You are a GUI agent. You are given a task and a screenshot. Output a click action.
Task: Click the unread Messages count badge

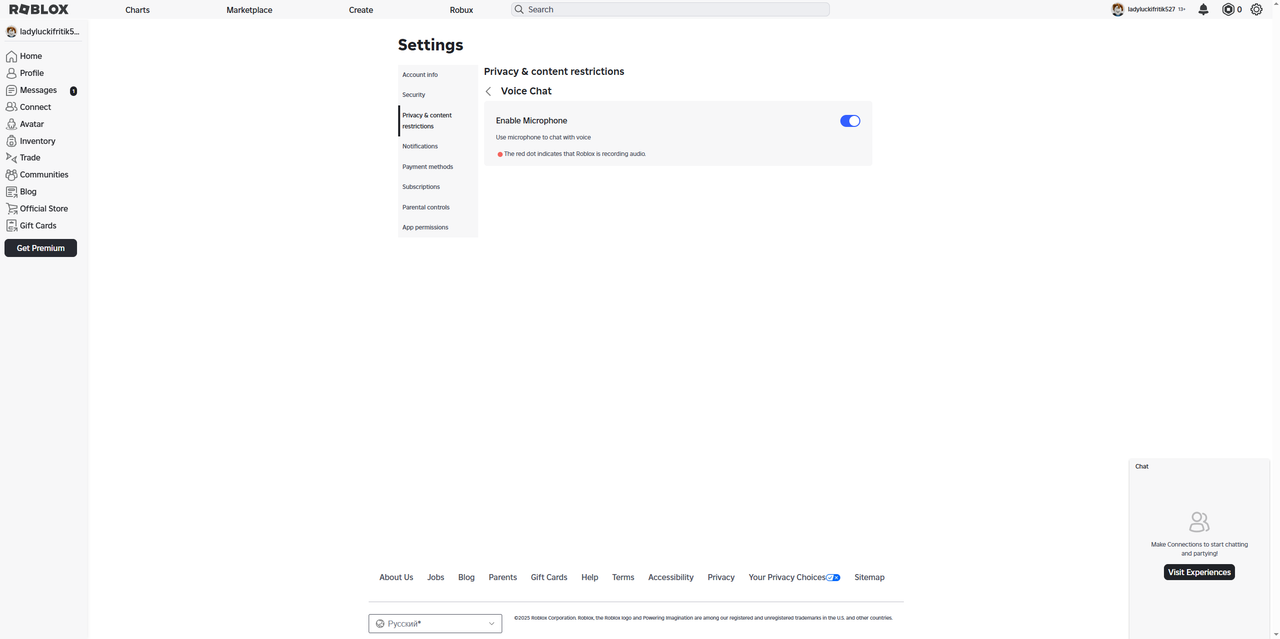(x=73, y=91)
